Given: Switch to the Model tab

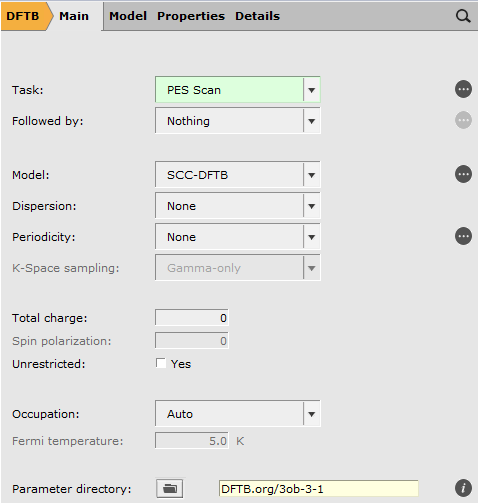Looking at the screenshot, I should click(x=128, y=16).
